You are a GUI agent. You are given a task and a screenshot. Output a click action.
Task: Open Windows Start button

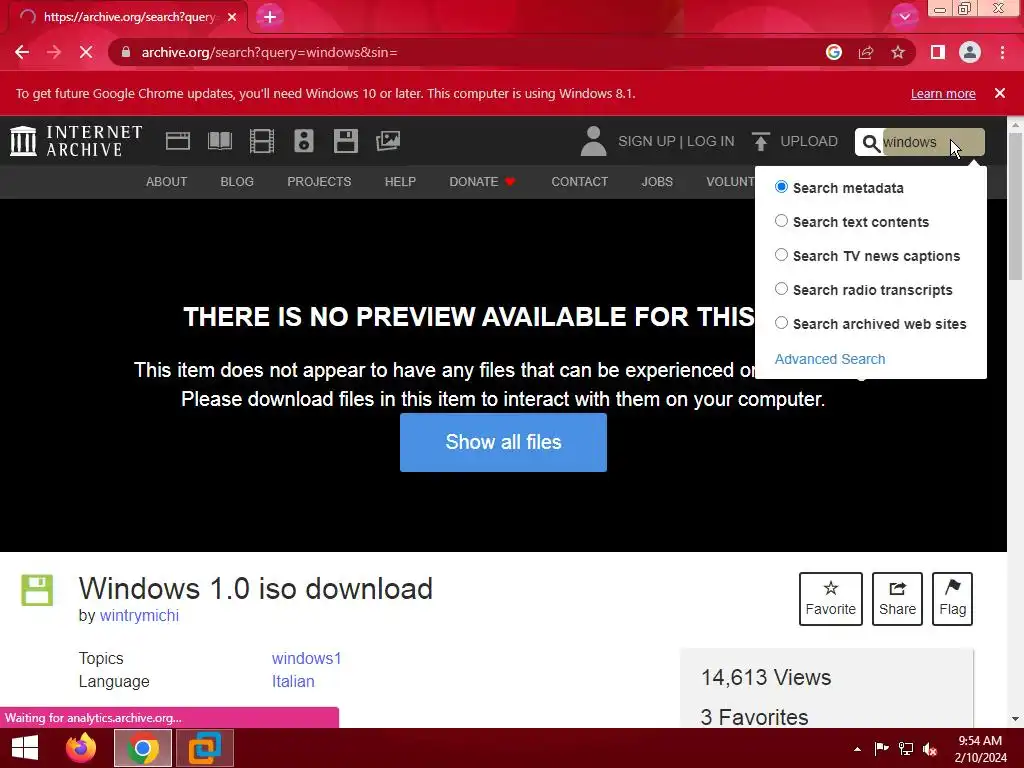tap(25, 748)
